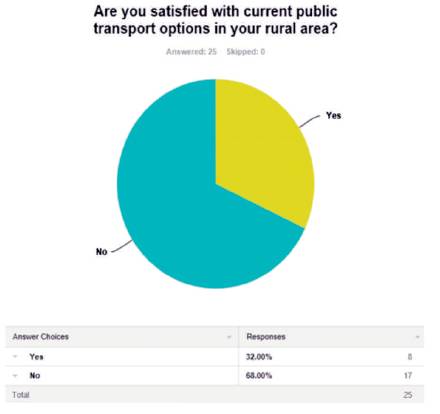Image resolution: width=440 pixels, height=414 pixels.
Task: Select the Yes label beside the pie chart
Action: (333, 116)
